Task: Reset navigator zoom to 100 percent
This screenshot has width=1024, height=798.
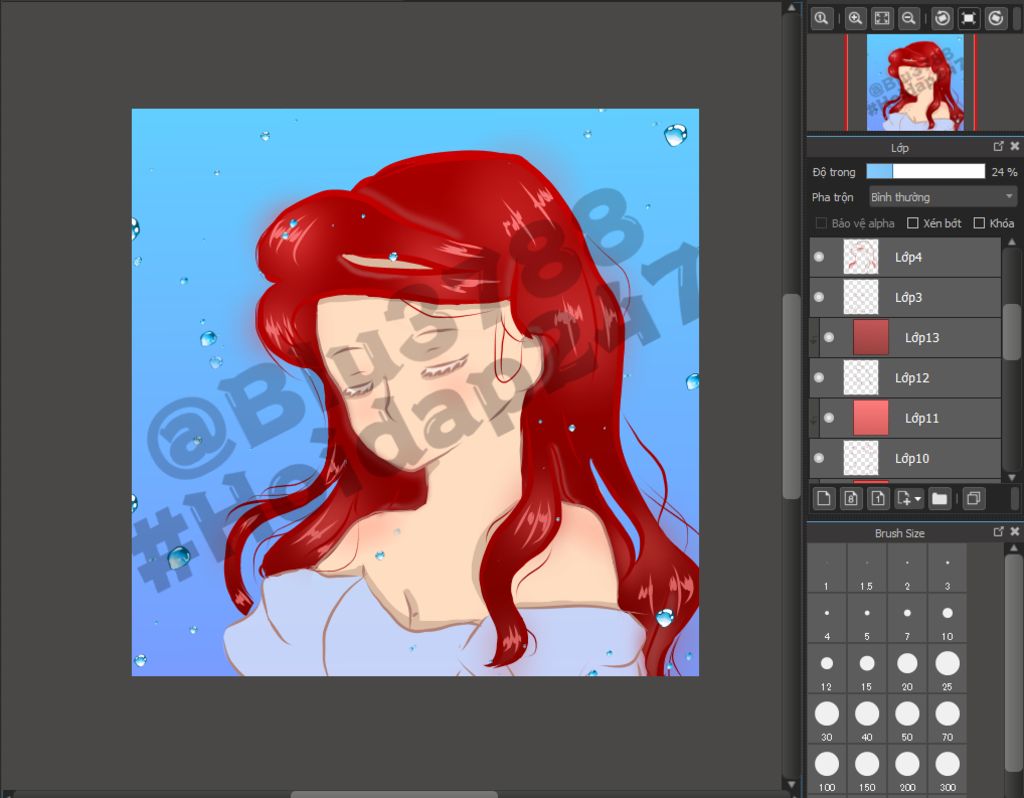Action: tap(822, 18)
